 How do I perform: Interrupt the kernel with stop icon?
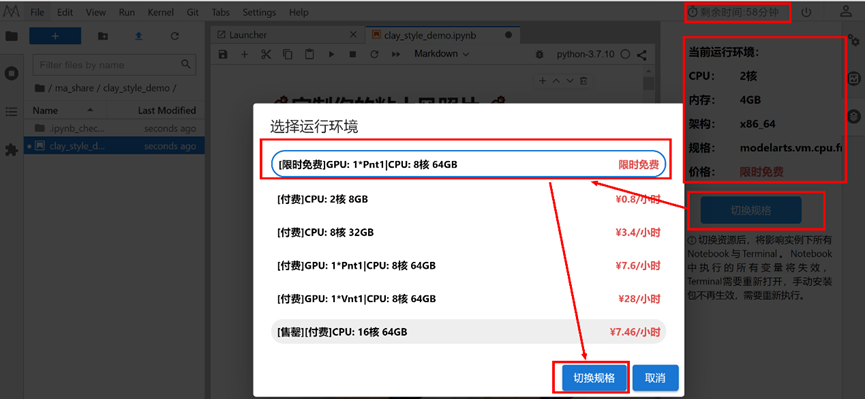point(353,54)
